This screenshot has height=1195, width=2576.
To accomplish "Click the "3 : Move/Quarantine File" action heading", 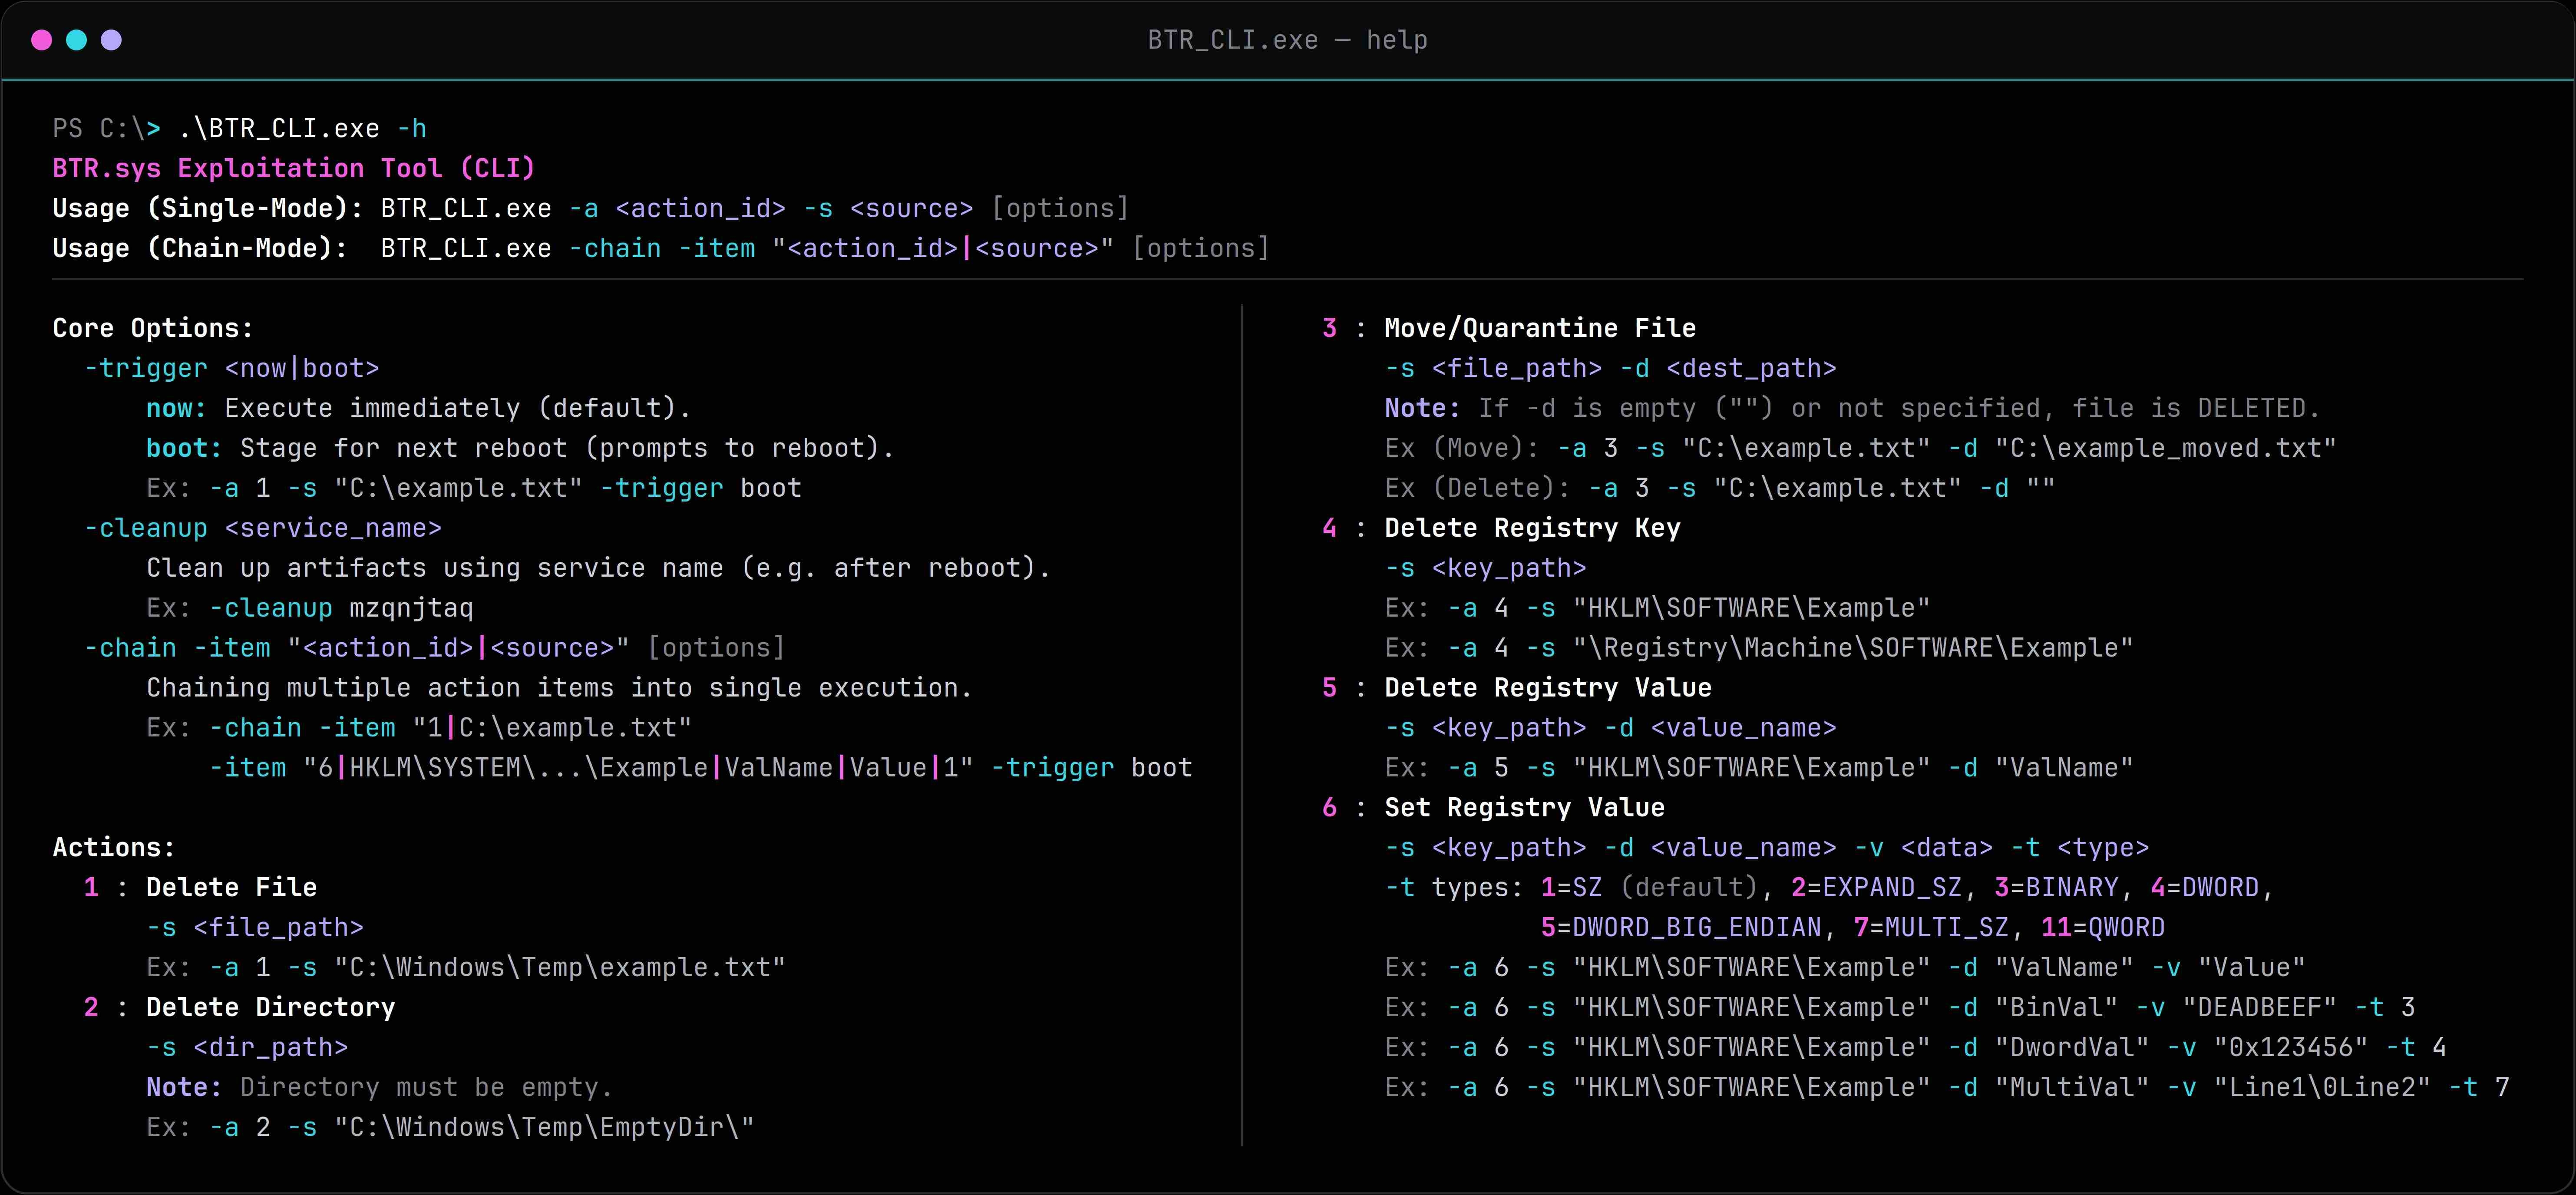I will click(1509, 328).
